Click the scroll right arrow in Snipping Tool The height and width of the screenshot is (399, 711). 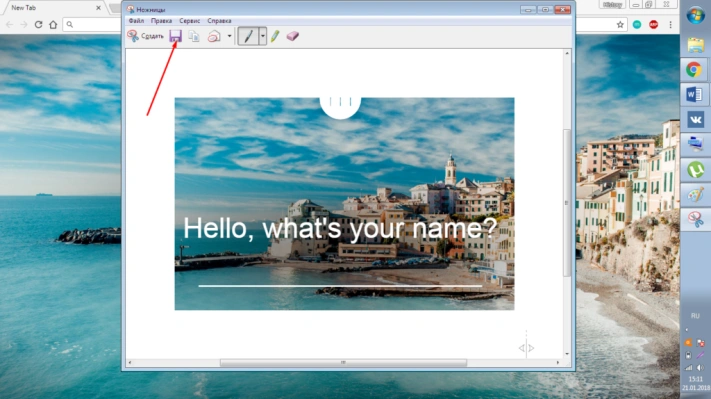558,363
